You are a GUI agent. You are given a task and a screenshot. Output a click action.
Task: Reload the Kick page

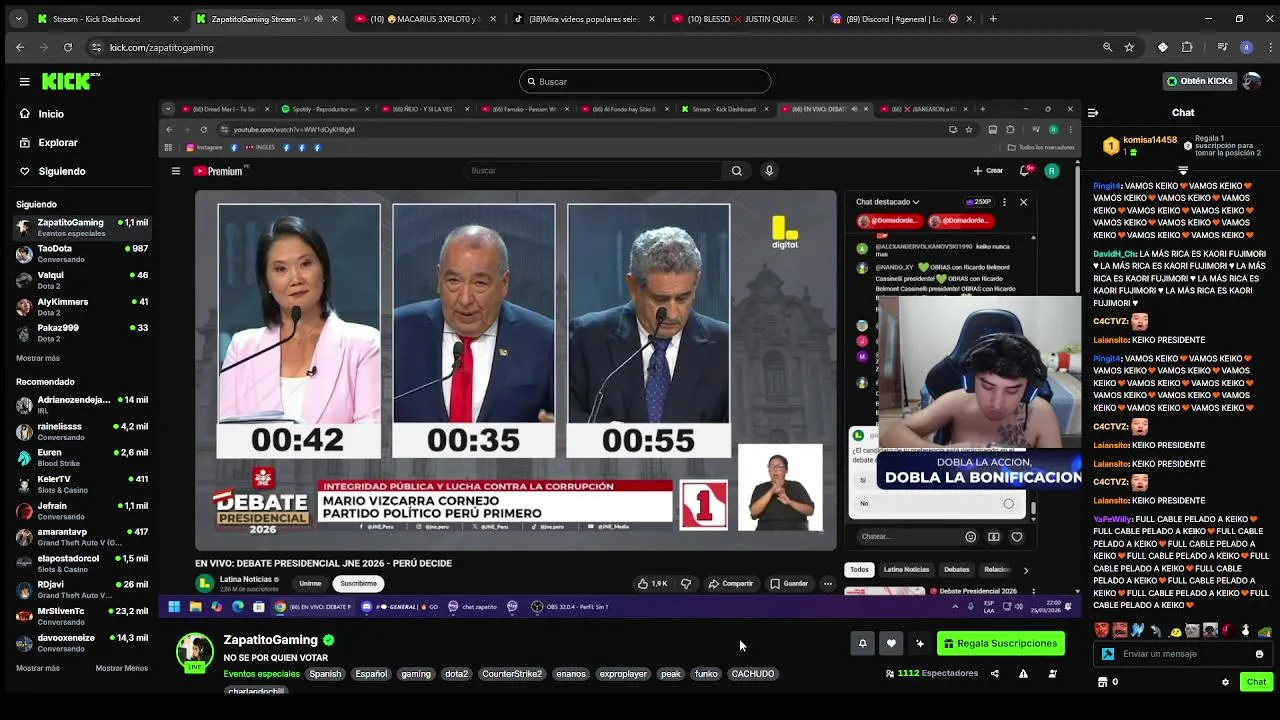[68, 47]
